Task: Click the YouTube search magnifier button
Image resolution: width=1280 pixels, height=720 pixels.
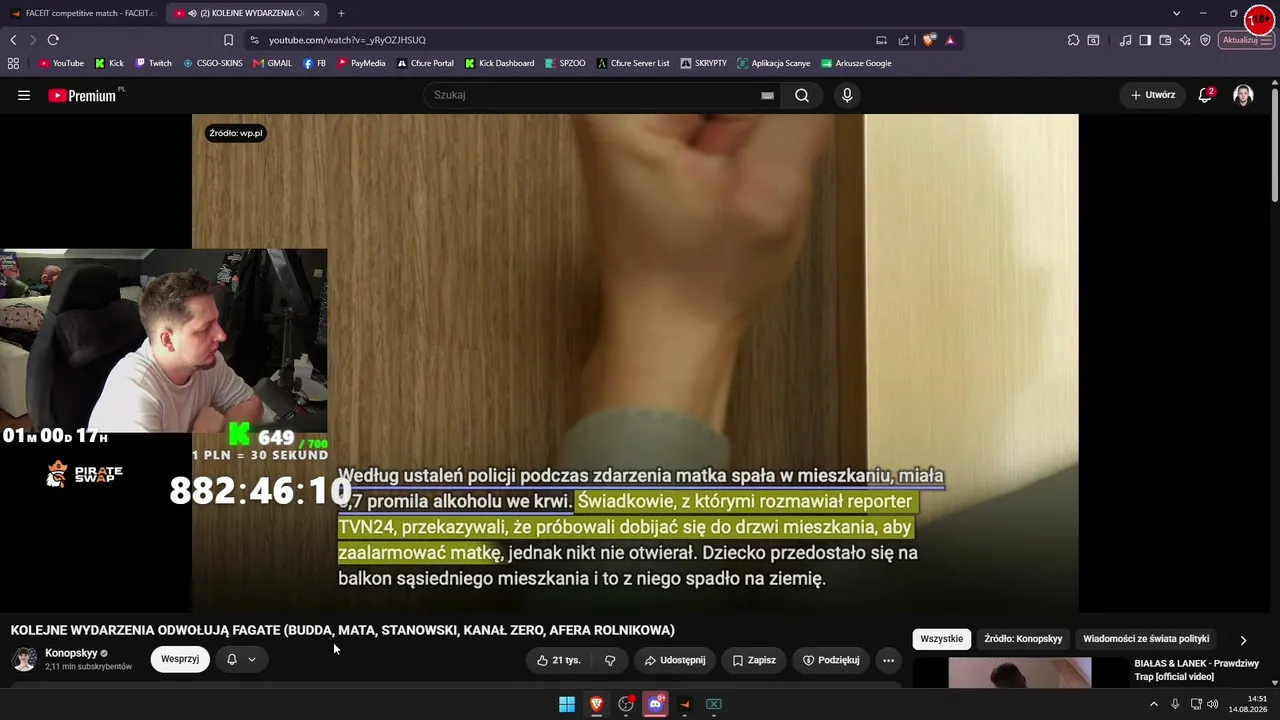Action: (x=802, y=95)
